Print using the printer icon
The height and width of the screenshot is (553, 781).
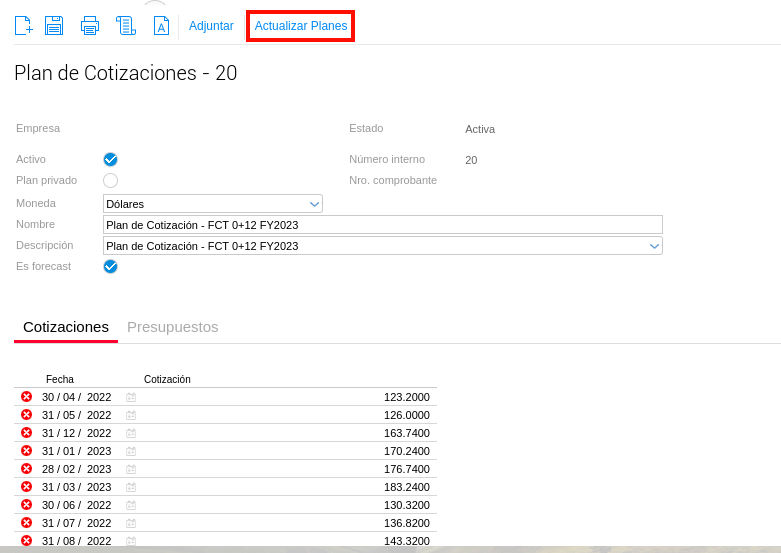[x=90, y=26]
